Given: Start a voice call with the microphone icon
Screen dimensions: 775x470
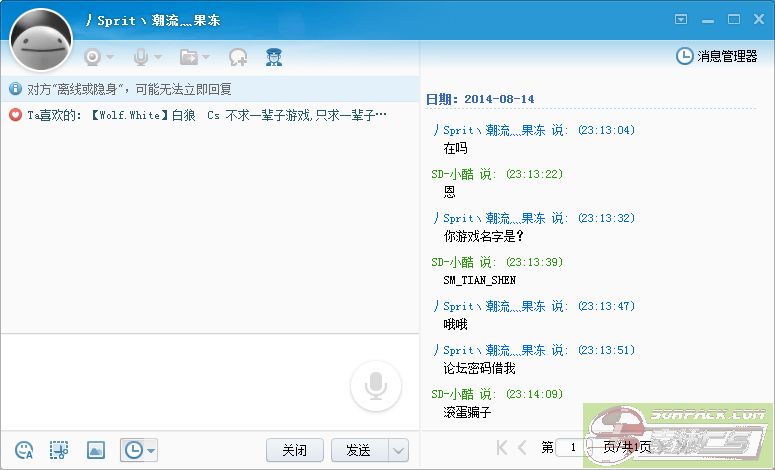Looking at the screenshot, I should [141, 57].
